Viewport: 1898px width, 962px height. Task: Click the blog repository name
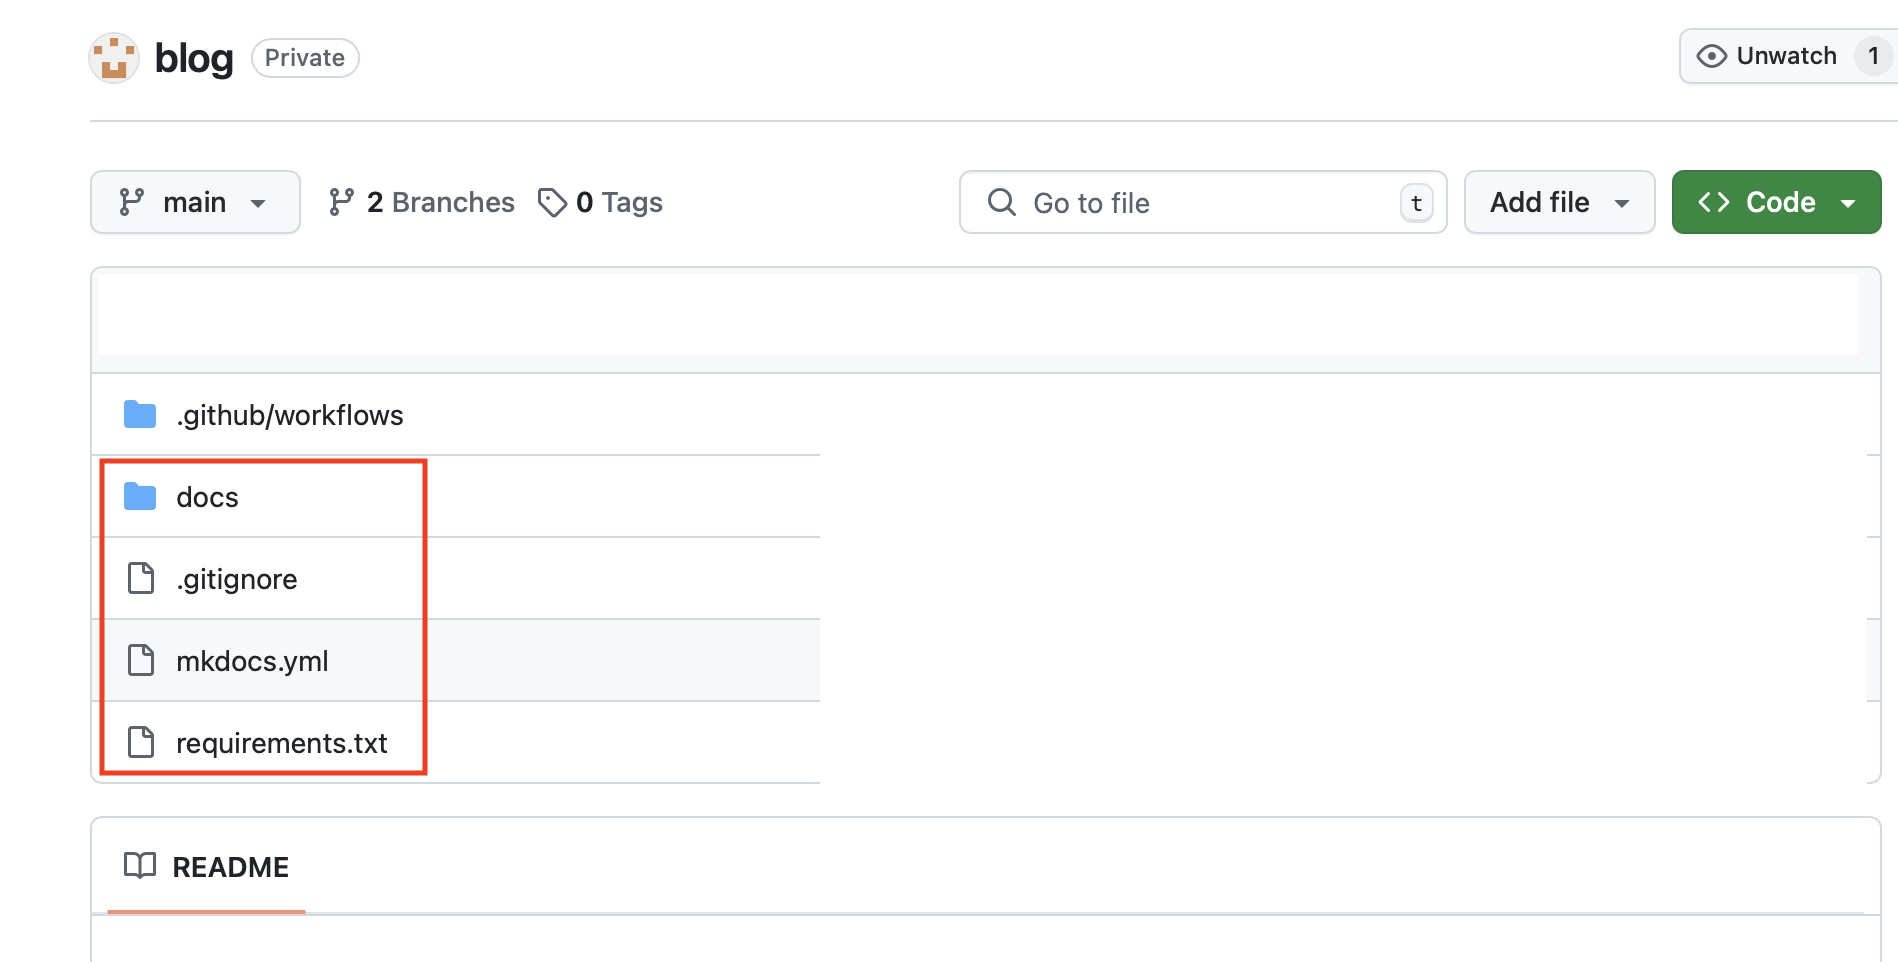(194, 58)
